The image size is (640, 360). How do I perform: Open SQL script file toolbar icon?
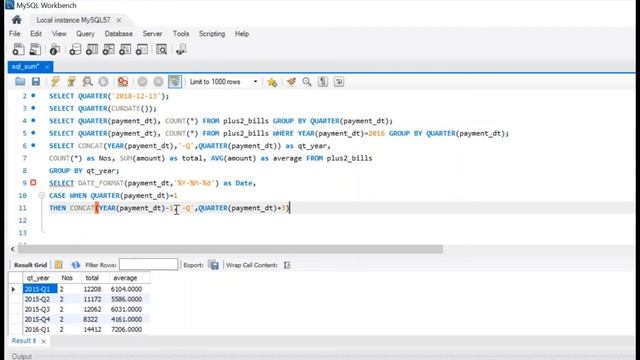click(35, 49)
